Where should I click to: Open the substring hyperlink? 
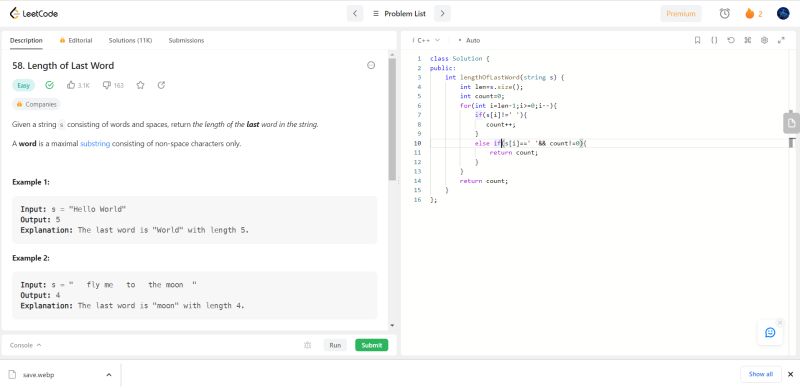click(95, 144)
